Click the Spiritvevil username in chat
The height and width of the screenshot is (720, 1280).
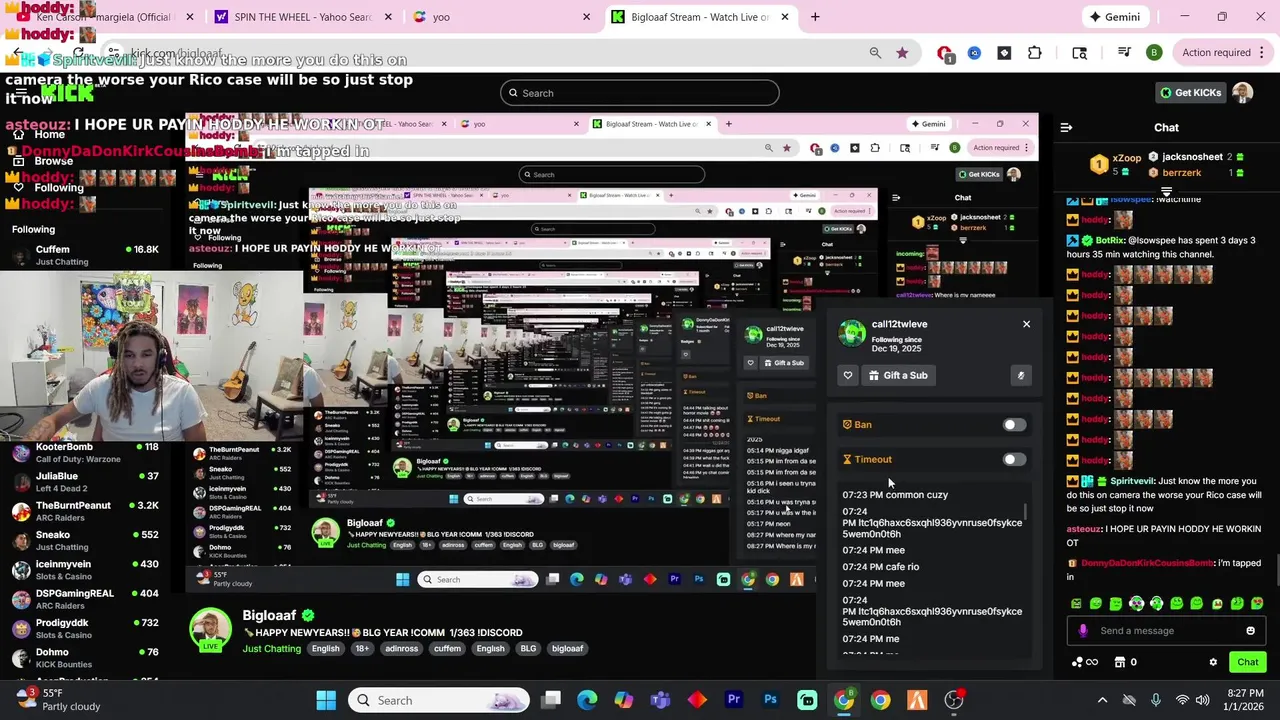pyautogui.click(x=1133, y=481)
